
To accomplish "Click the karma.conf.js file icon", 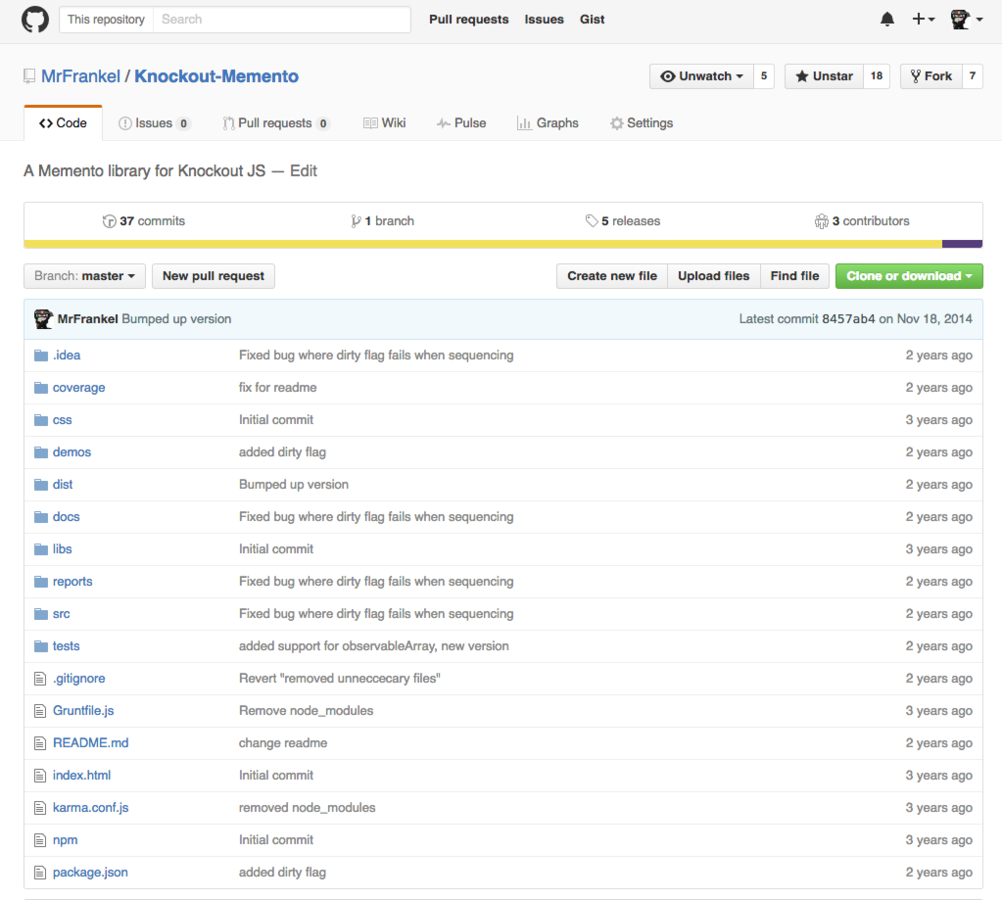I will 40,807.
